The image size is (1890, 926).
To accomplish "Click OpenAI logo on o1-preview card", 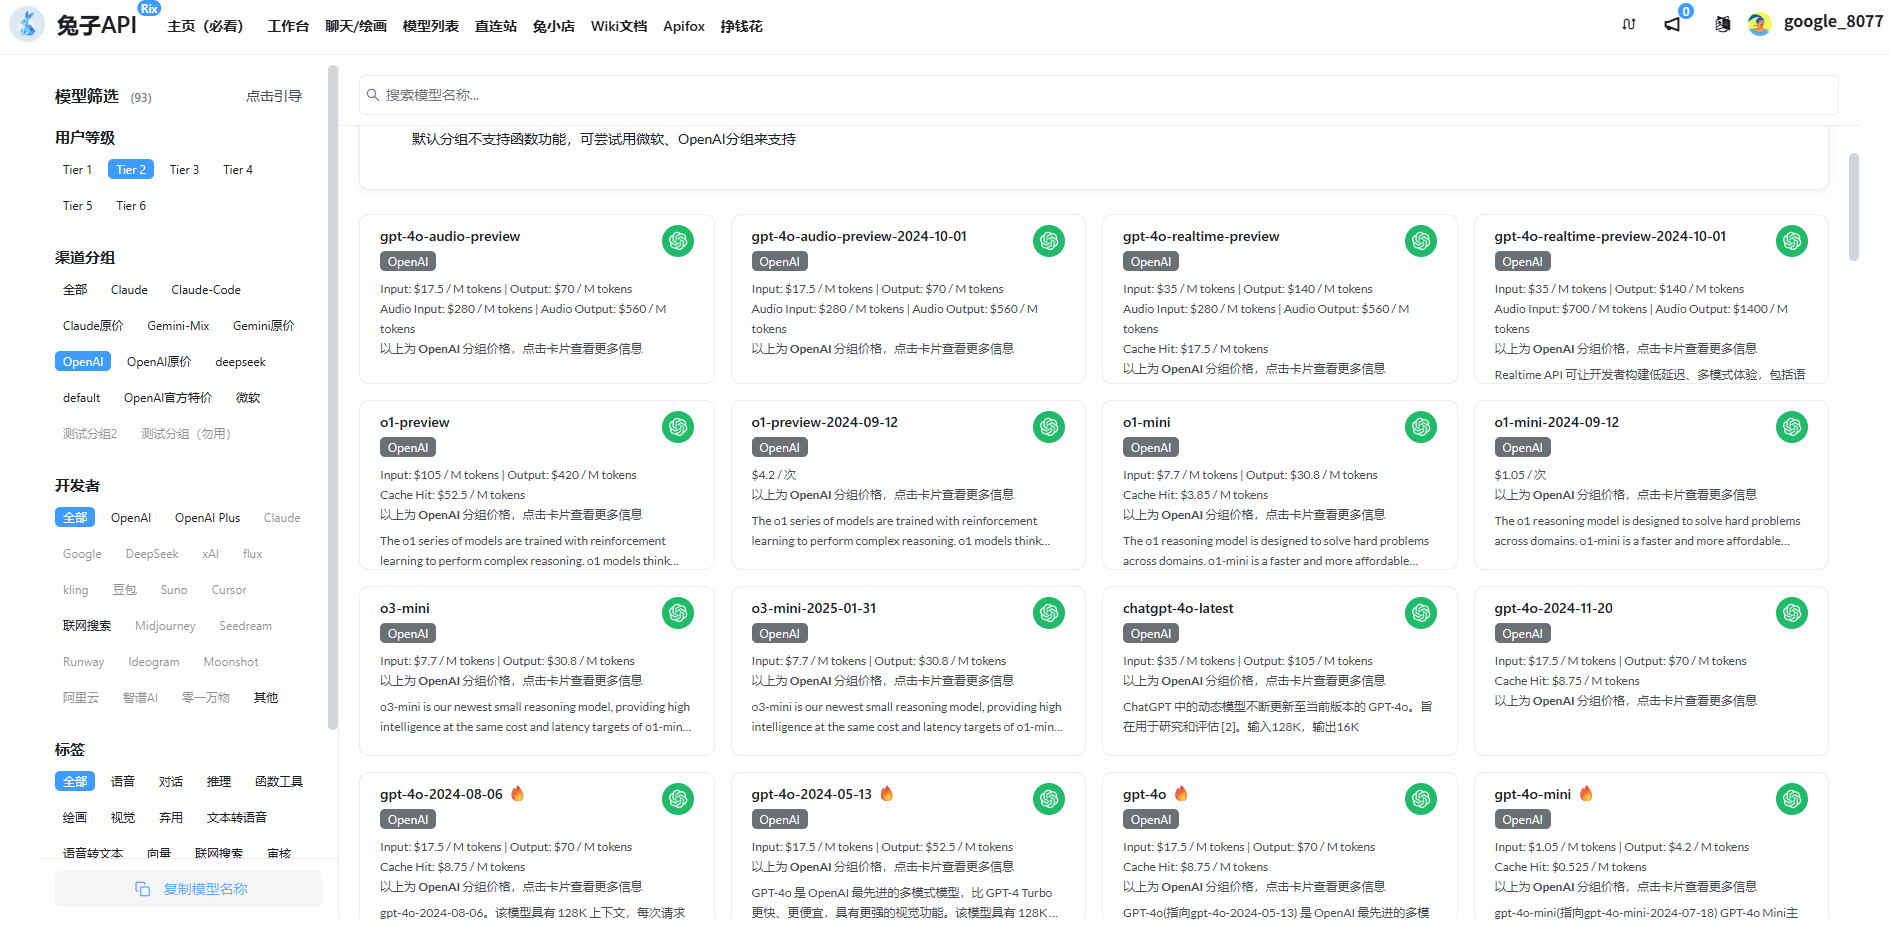I will pyautogui.click(x=678, y=427).
